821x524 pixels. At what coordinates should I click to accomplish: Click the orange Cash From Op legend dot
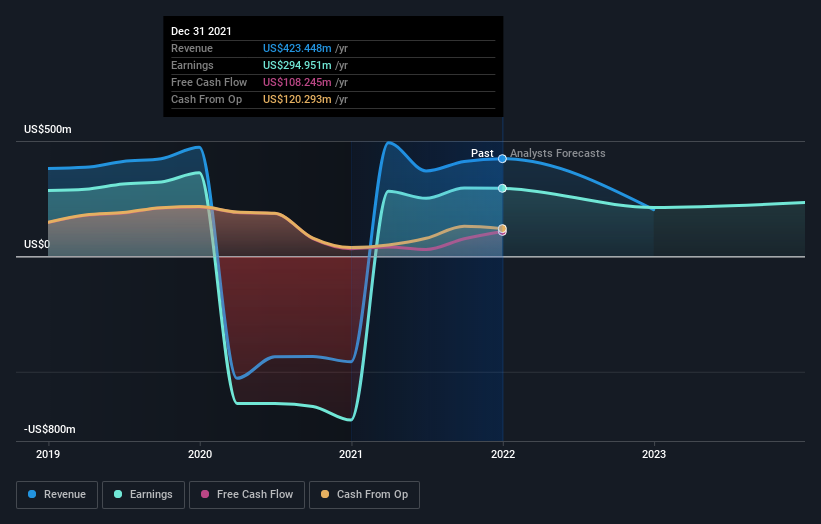click(x=325, y=494)
